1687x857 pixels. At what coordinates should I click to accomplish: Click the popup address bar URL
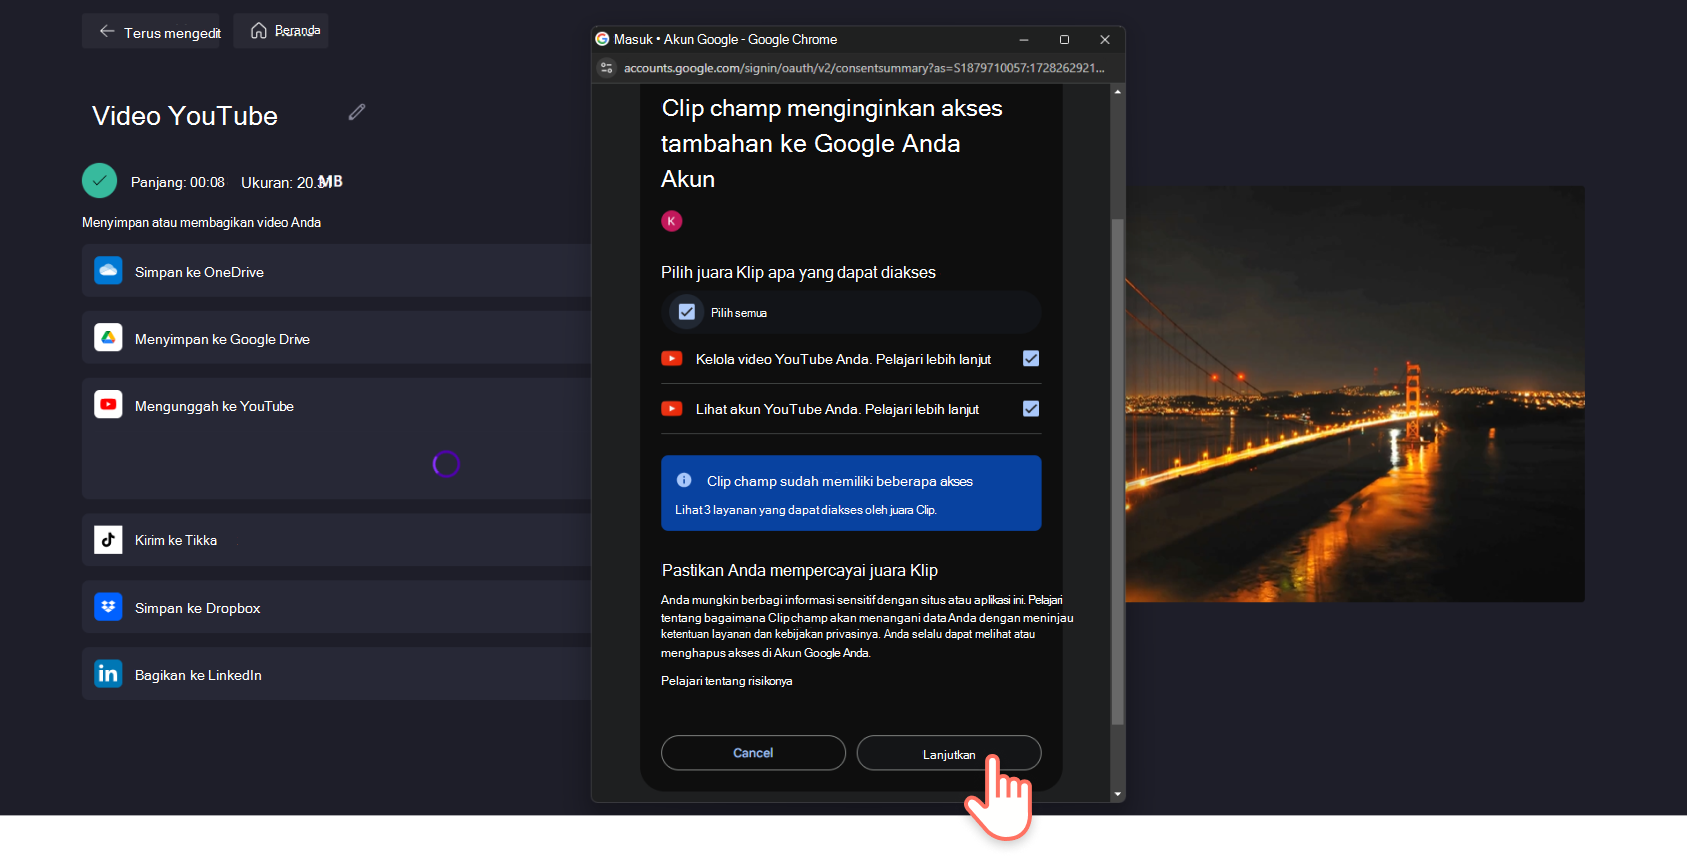point(864,68)
